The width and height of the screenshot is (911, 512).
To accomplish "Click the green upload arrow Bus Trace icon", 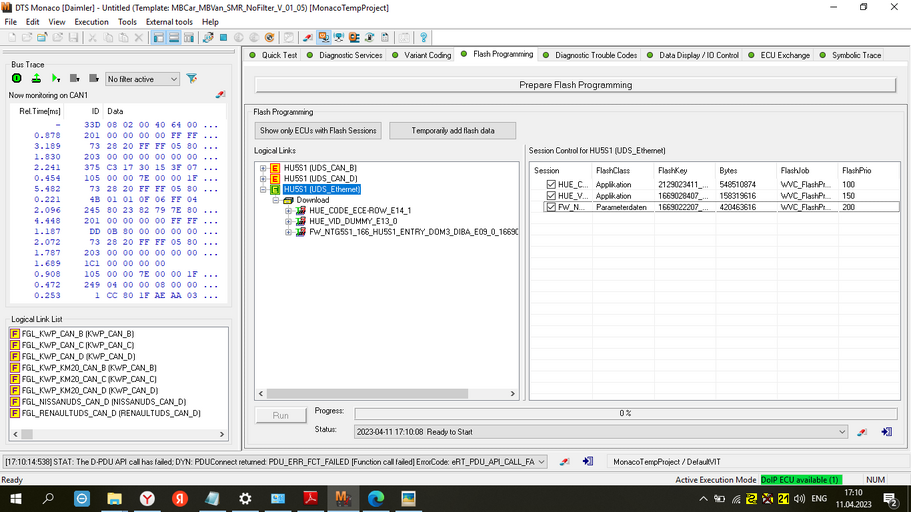I will 36,78.
